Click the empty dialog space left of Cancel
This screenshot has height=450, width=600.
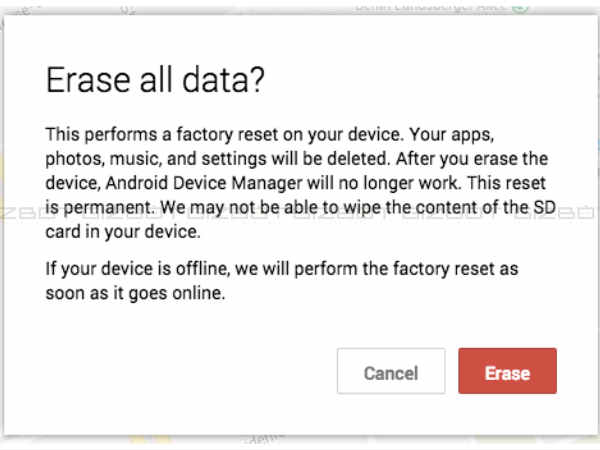point(180,373)
